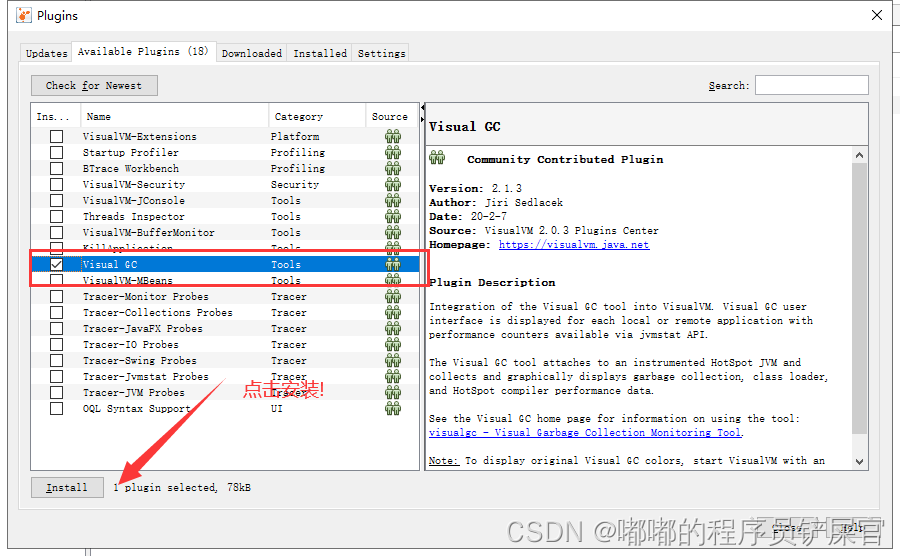This screenshot has height=556, width=900.
Task: Click description scrollbar down arrow
Action: point(859,461)
